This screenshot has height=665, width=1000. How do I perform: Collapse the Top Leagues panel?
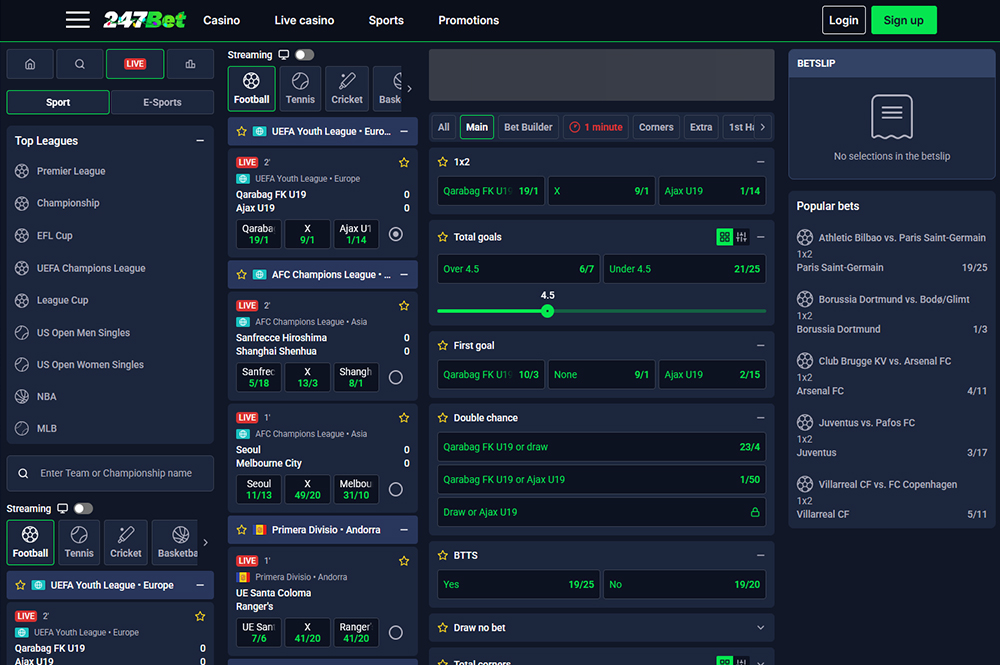point(200,141)
